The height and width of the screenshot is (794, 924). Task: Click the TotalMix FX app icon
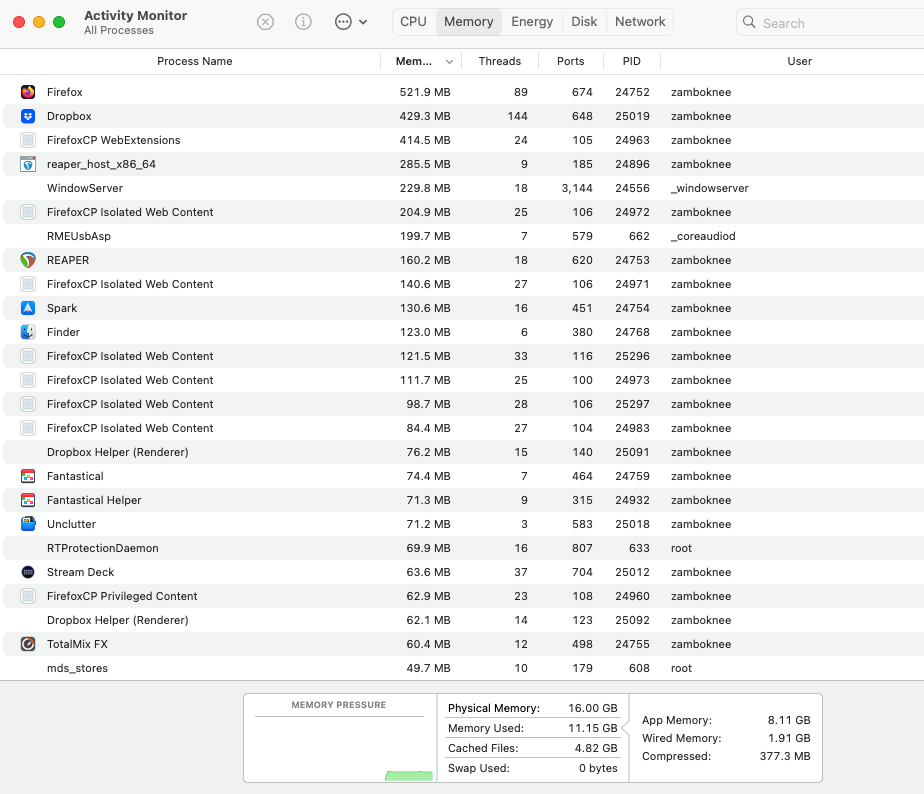(x=28, y=644)
